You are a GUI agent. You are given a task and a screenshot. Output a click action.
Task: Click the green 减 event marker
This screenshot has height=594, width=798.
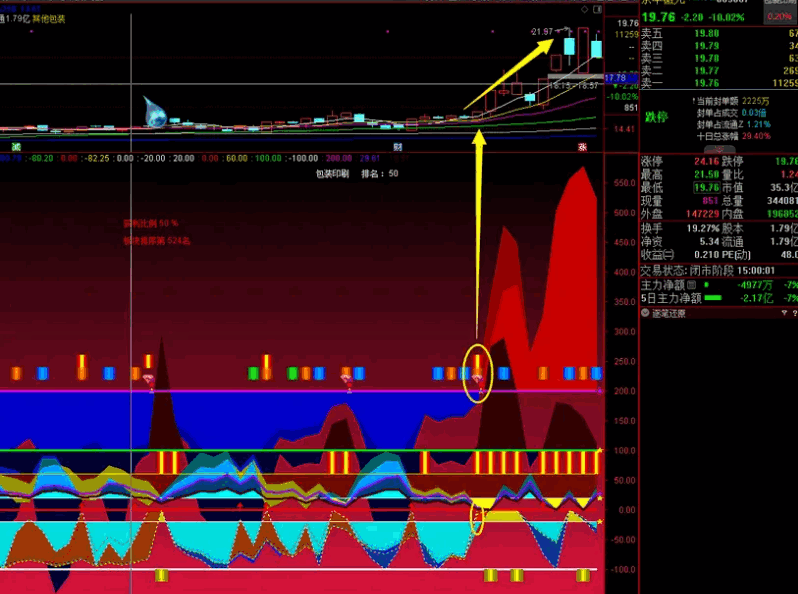(x=16, y=147)
